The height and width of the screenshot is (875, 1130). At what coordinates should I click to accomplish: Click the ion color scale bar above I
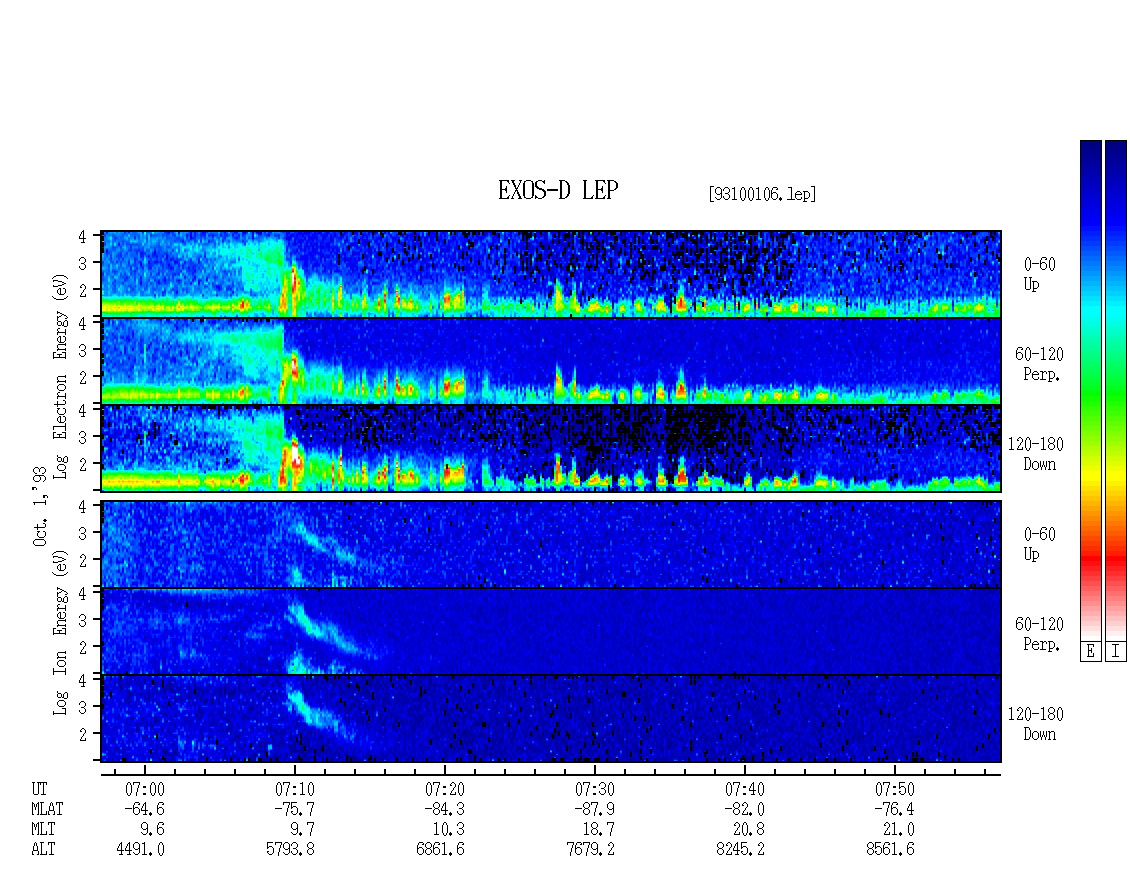(x=1116, y=390)
